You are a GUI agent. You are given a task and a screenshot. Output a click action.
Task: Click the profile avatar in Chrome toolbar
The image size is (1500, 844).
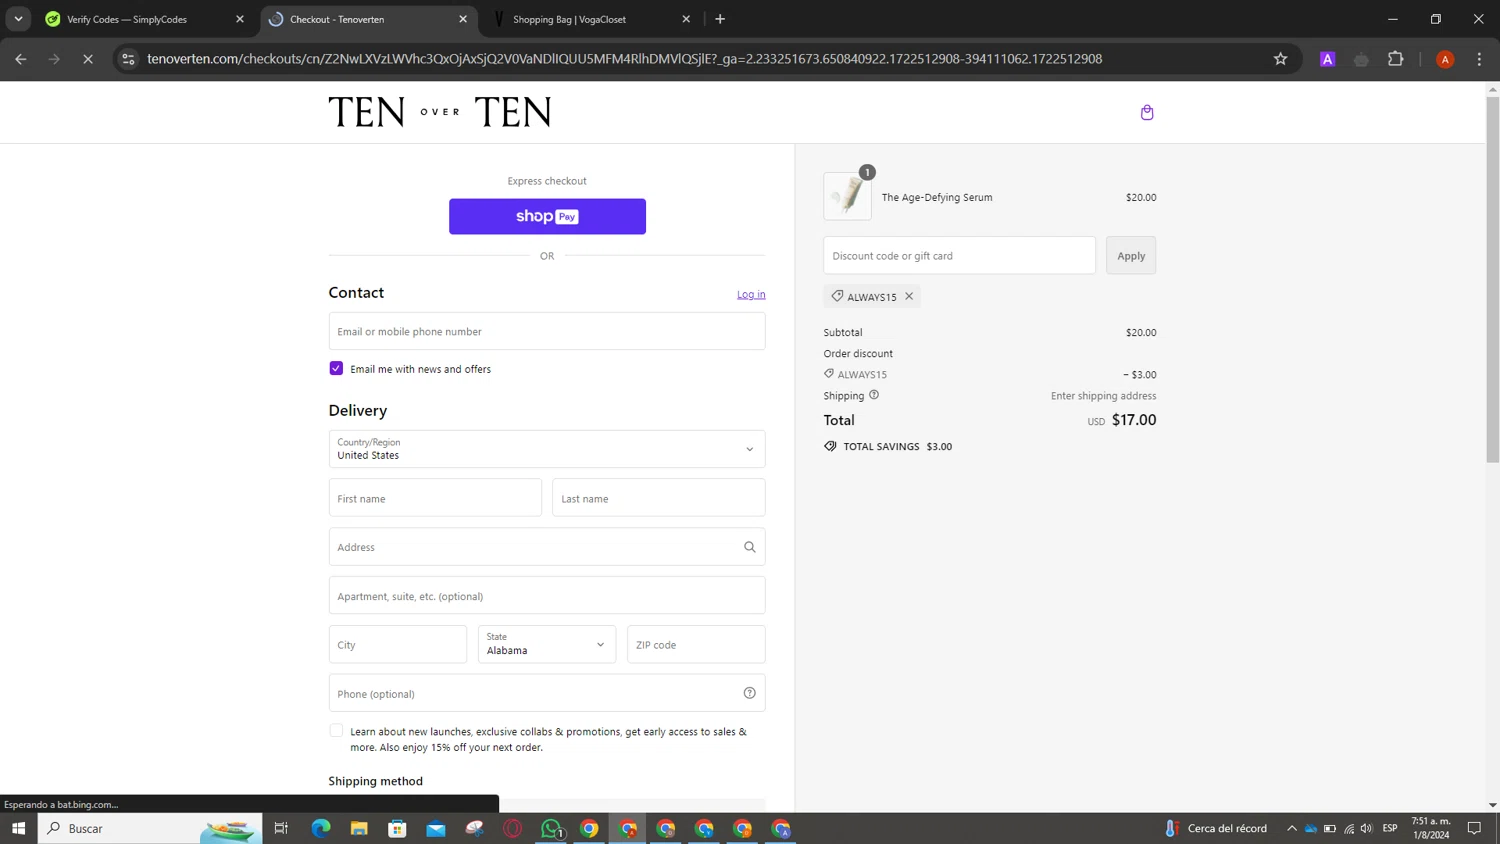click(1445, 59)
